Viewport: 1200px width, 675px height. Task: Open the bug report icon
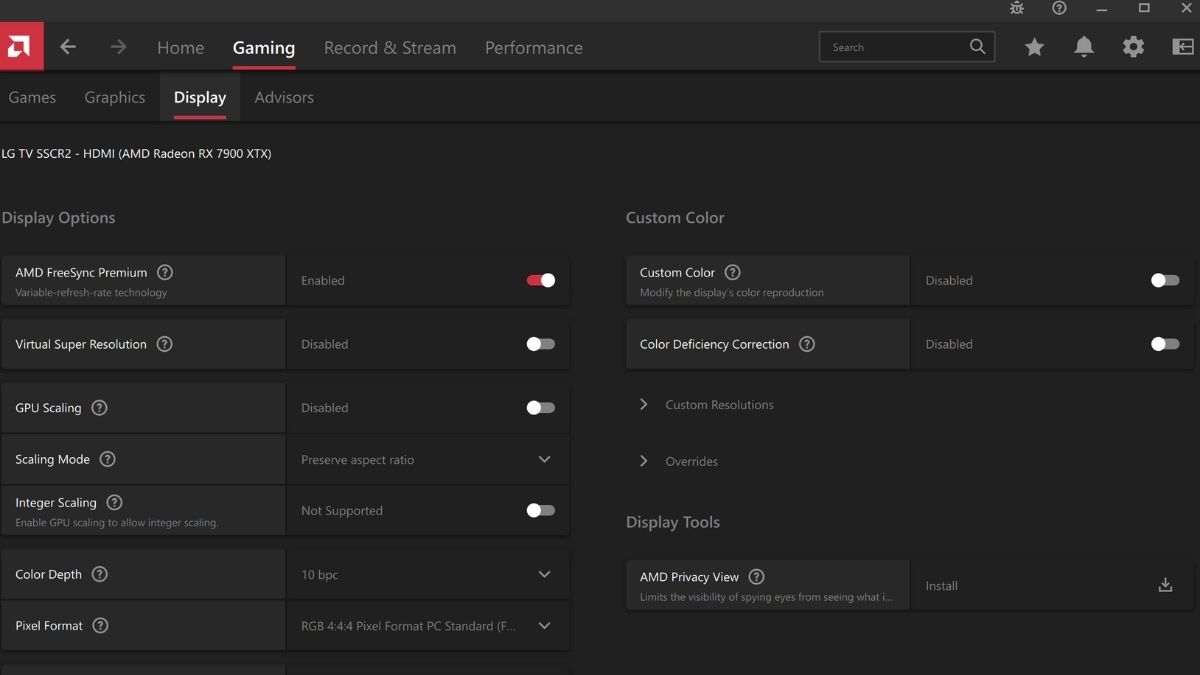point(1017,8)
